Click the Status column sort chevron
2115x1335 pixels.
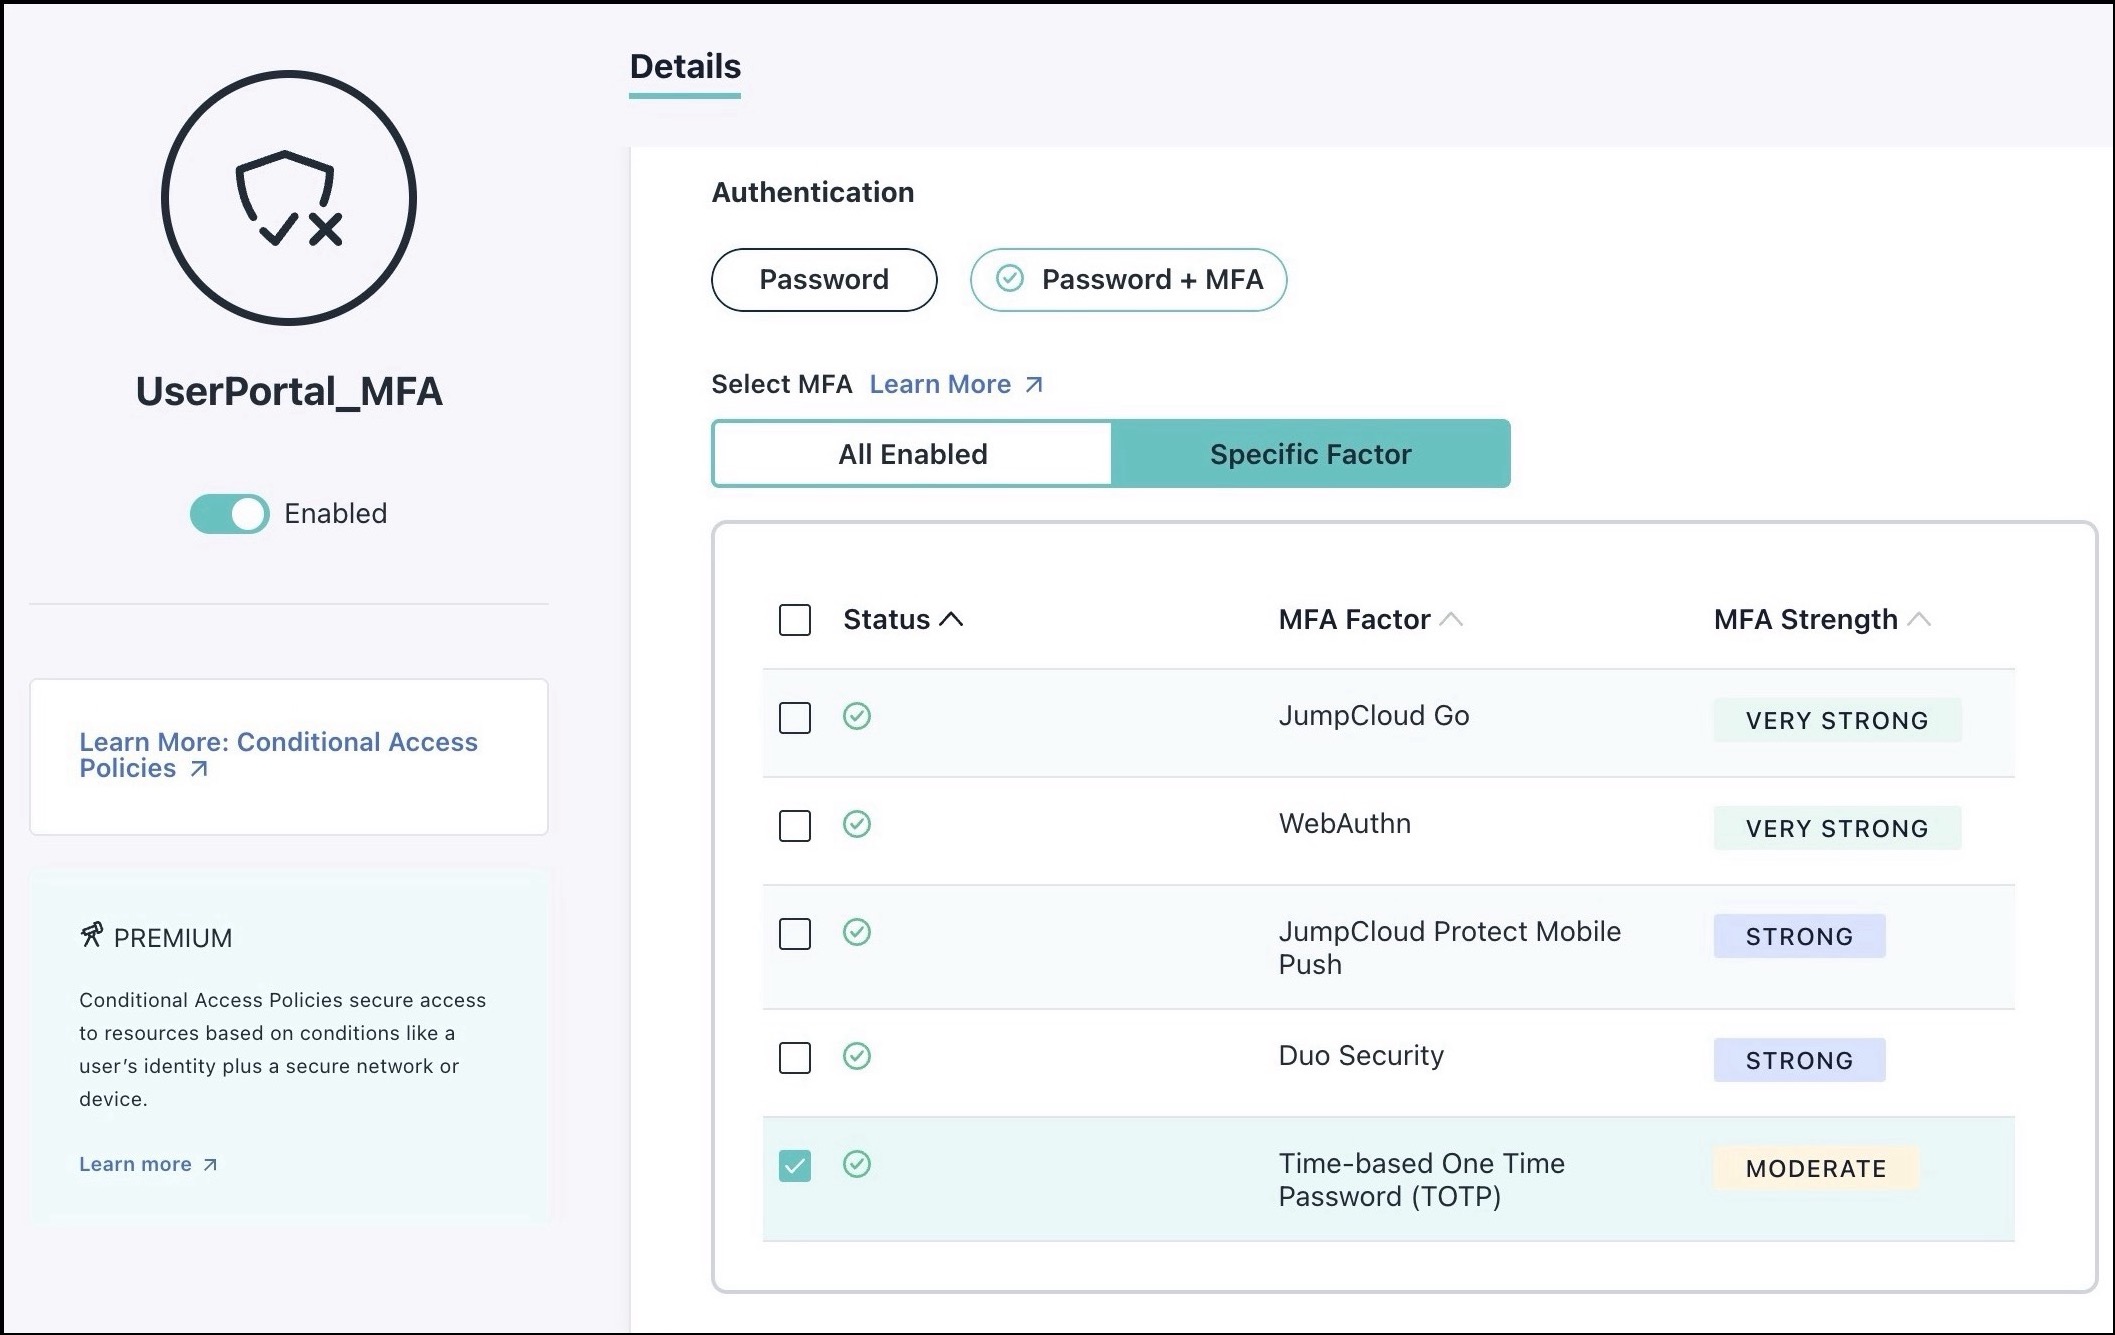point(951,617)
